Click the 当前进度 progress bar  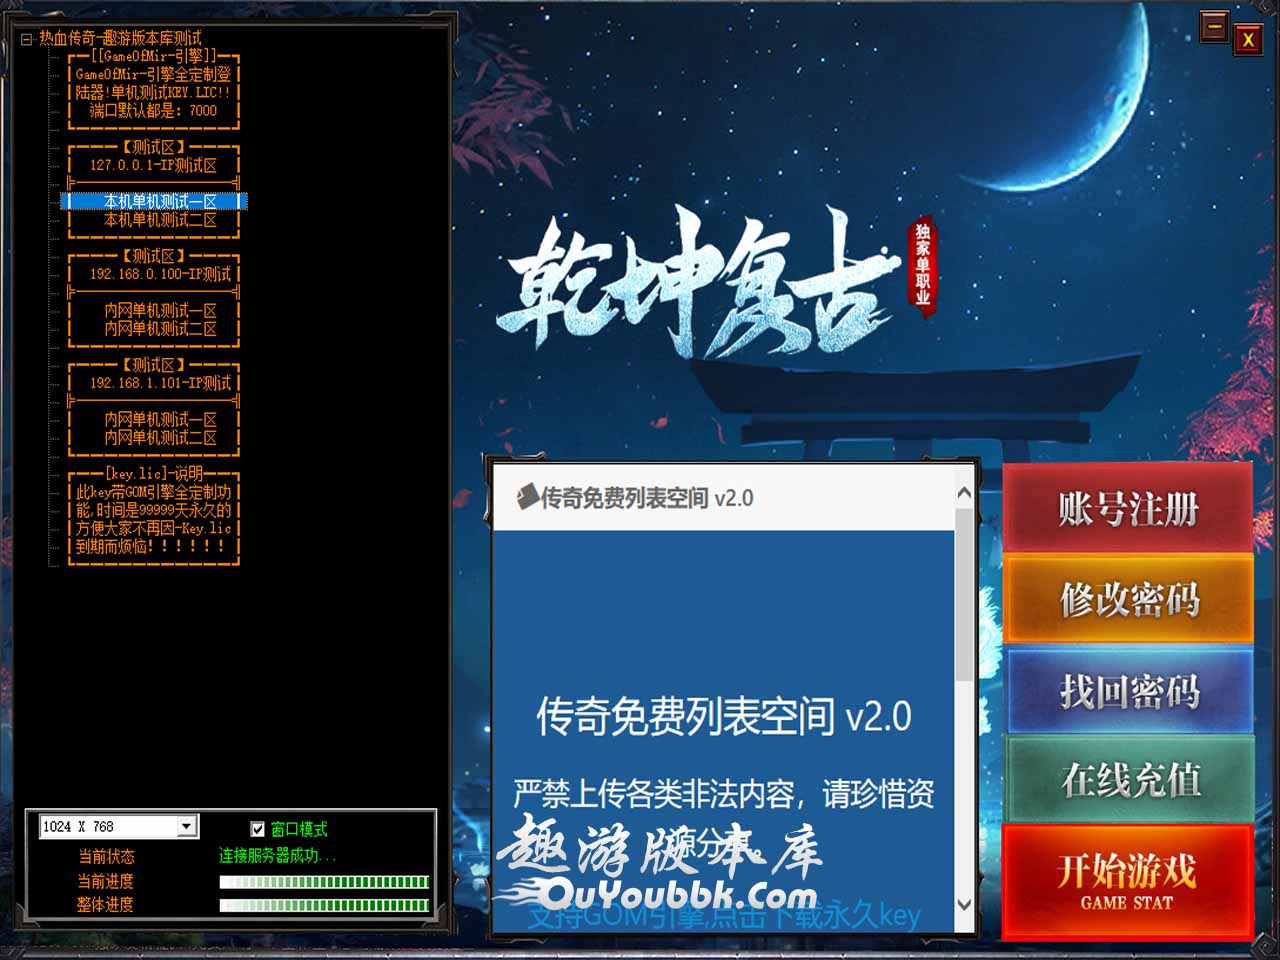[x=324, y=882]
